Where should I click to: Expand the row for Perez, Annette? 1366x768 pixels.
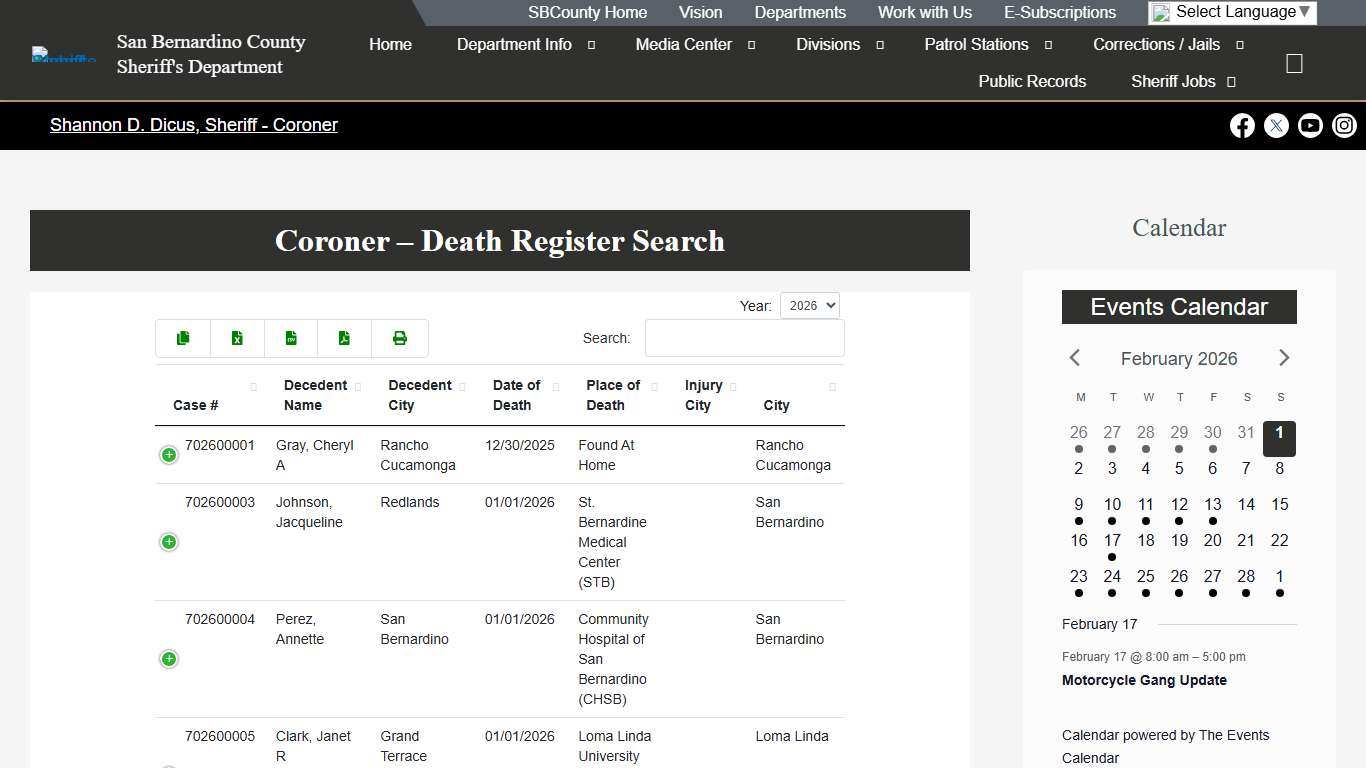tap(168, 659)
